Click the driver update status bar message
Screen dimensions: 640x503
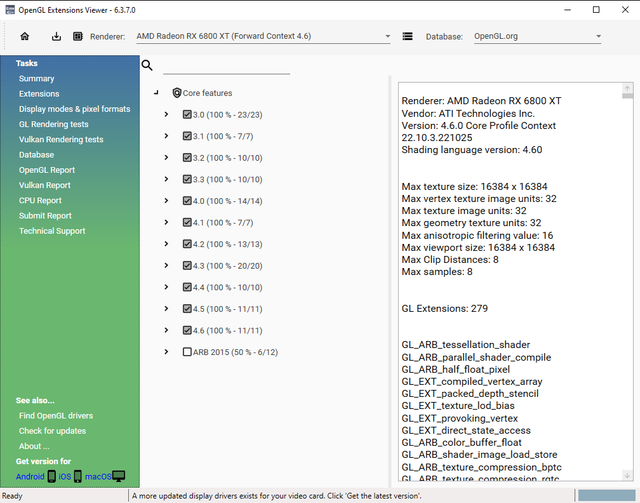pyautogui.click(x=276, y=496)
